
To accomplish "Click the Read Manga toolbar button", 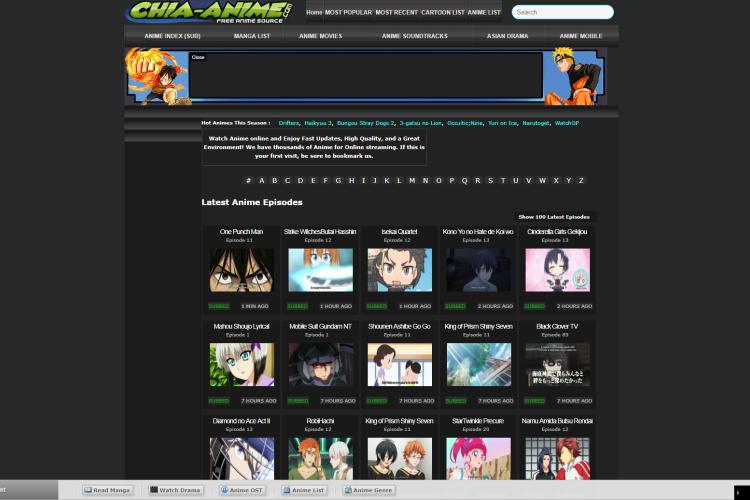I will tap(107, 490).
